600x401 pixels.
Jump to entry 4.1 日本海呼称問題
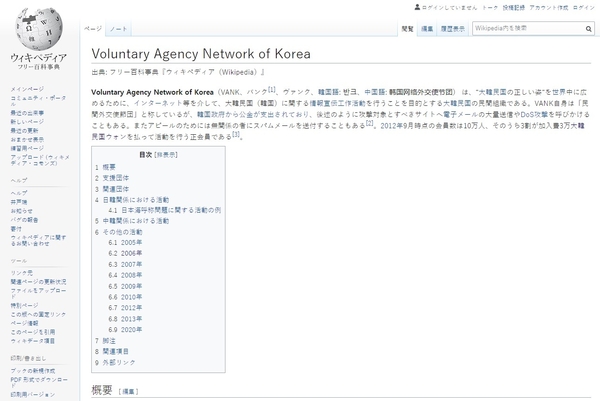165,210
